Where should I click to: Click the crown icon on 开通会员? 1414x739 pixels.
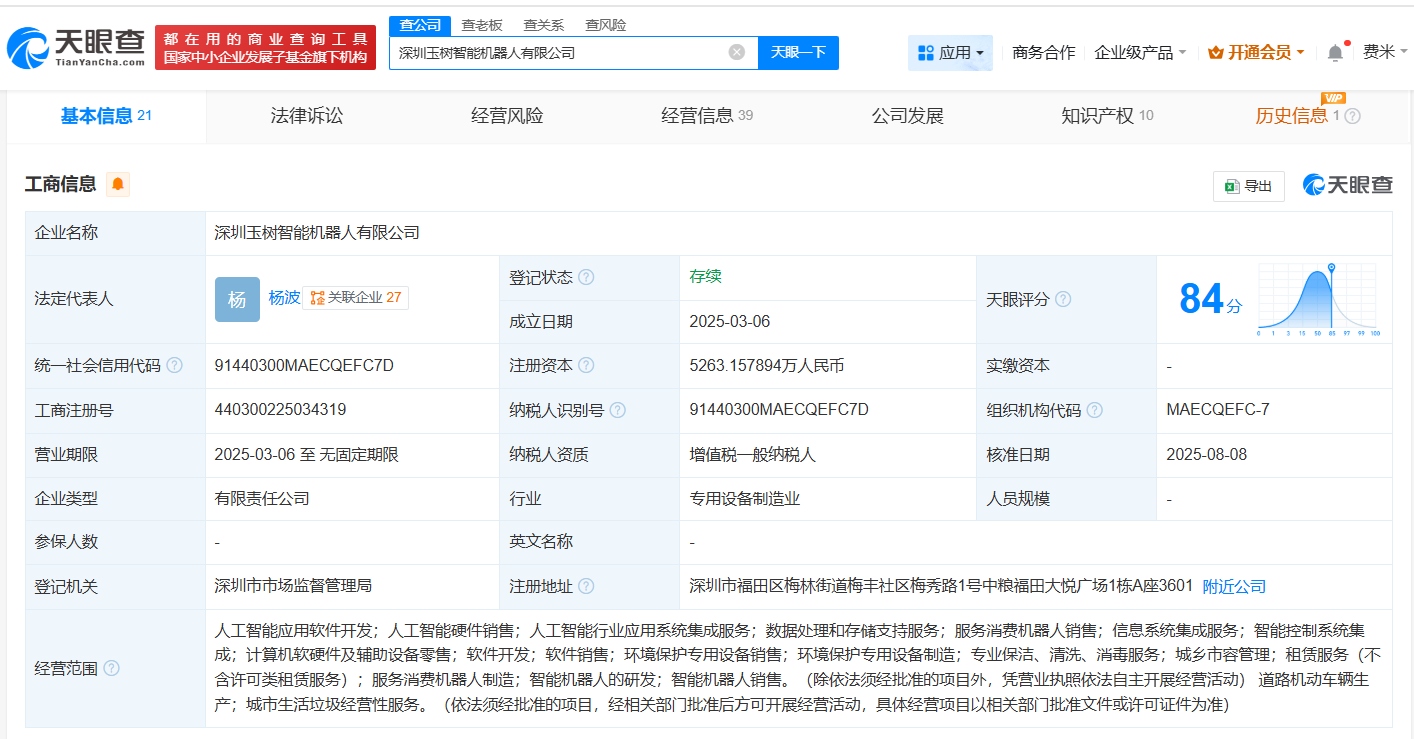1216,50
